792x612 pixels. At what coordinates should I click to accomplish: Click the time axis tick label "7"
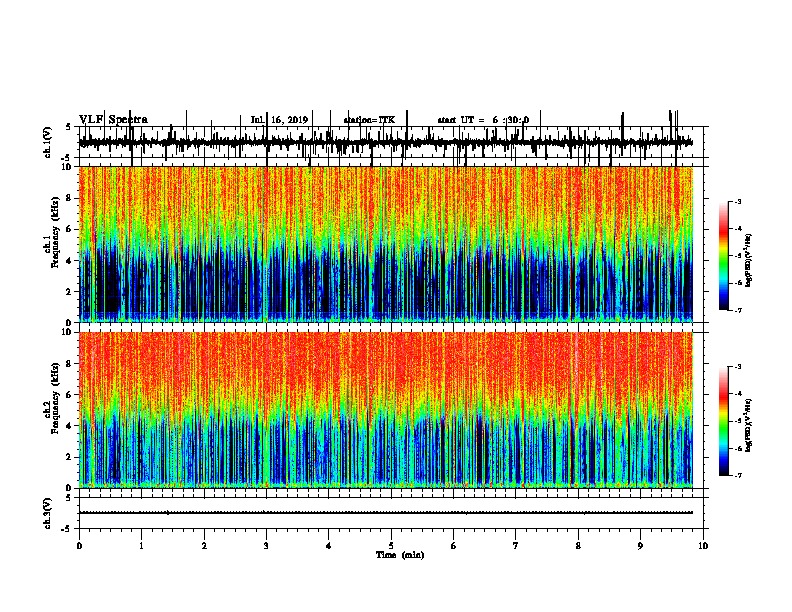point(516,546)
